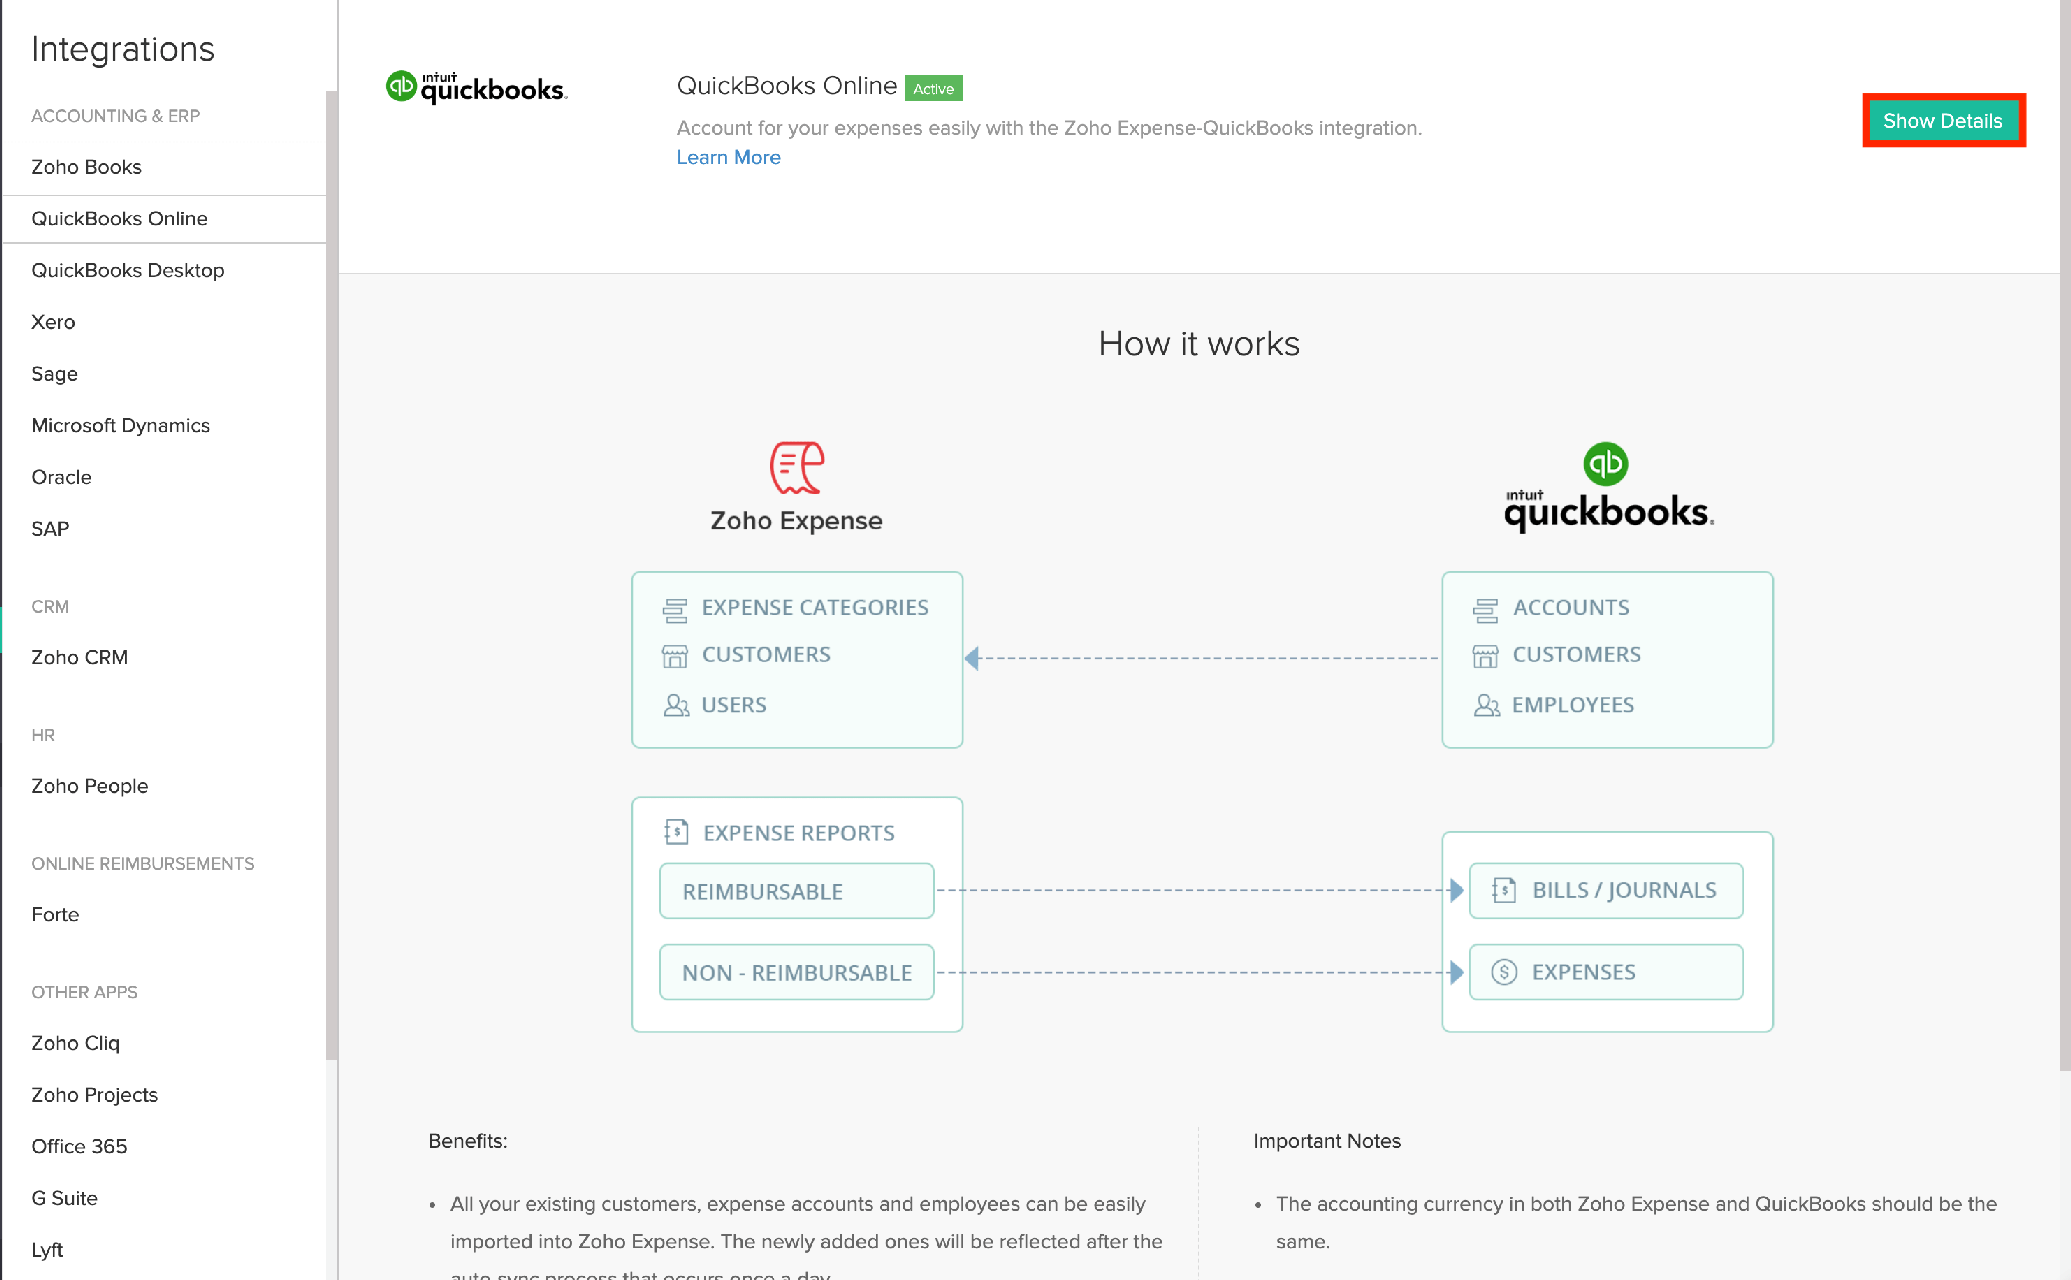2071x1280 pixels.
Task: Click the QuickBooks logo in the header
Action: pyautogui.click(x=476, y=88)
